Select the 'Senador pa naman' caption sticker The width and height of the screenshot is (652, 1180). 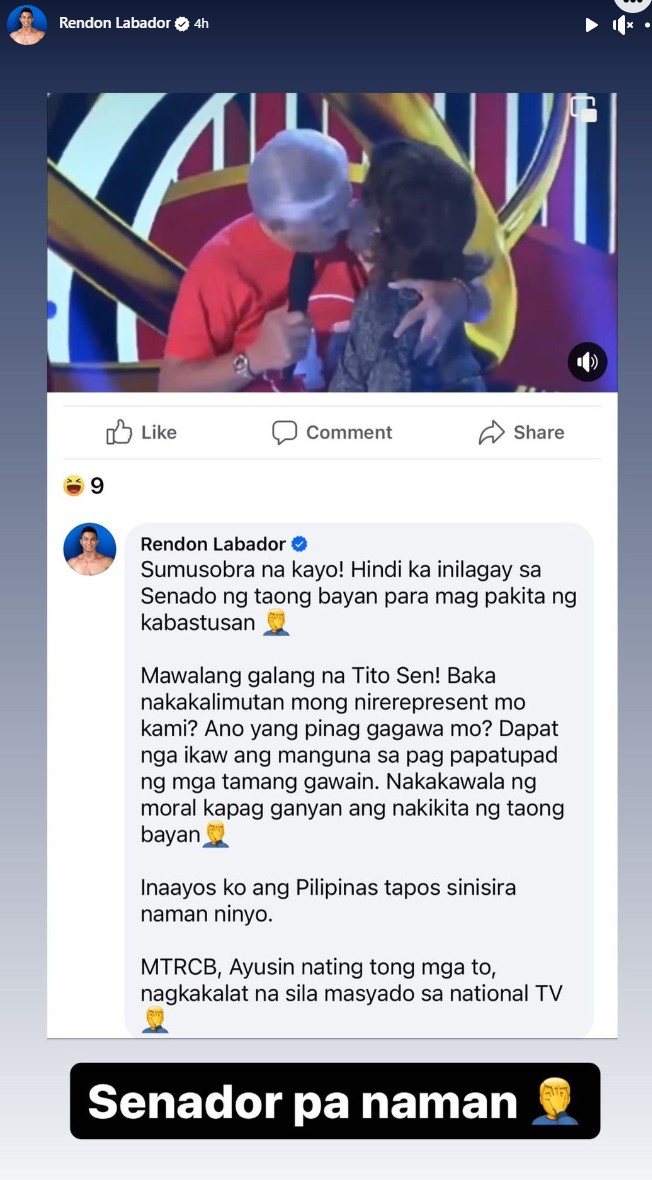pyautogui.click(x=335, y=1101)
